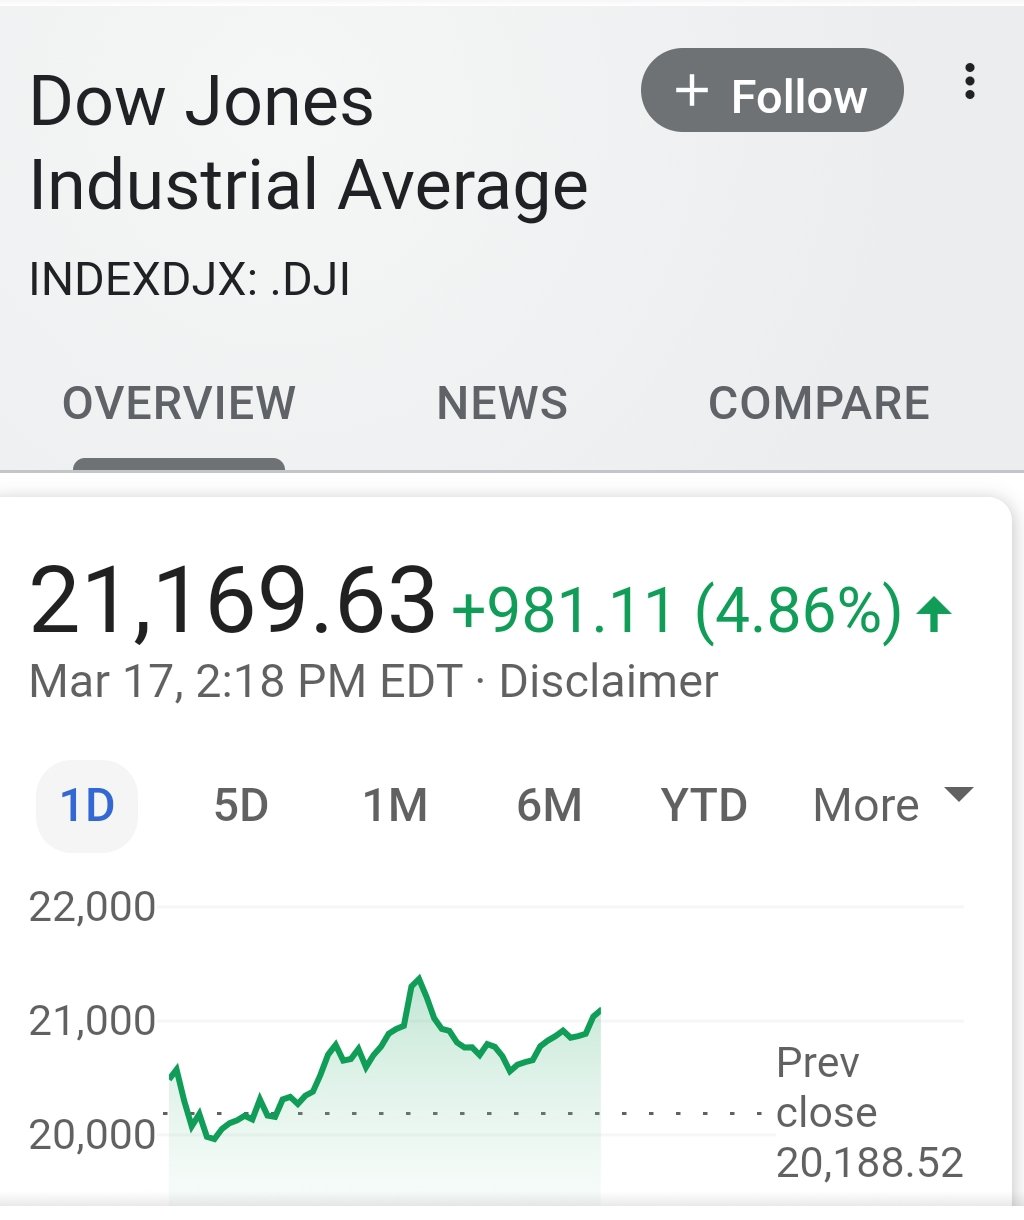Select the 1D time range
Image resolution: width=1024 pixels, height=1220 pixels.
[87, 805]
